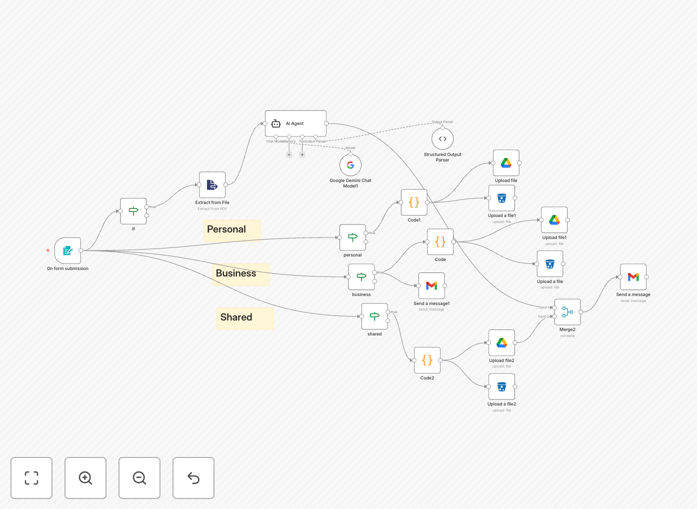Select the Code1 node

tap(414, 202)
